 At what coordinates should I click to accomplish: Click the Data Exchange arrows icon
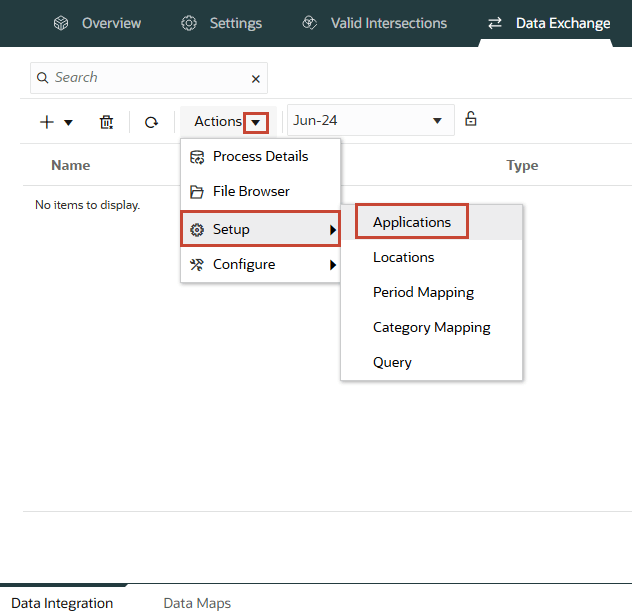pyautogui.click(x=495, y=23)
